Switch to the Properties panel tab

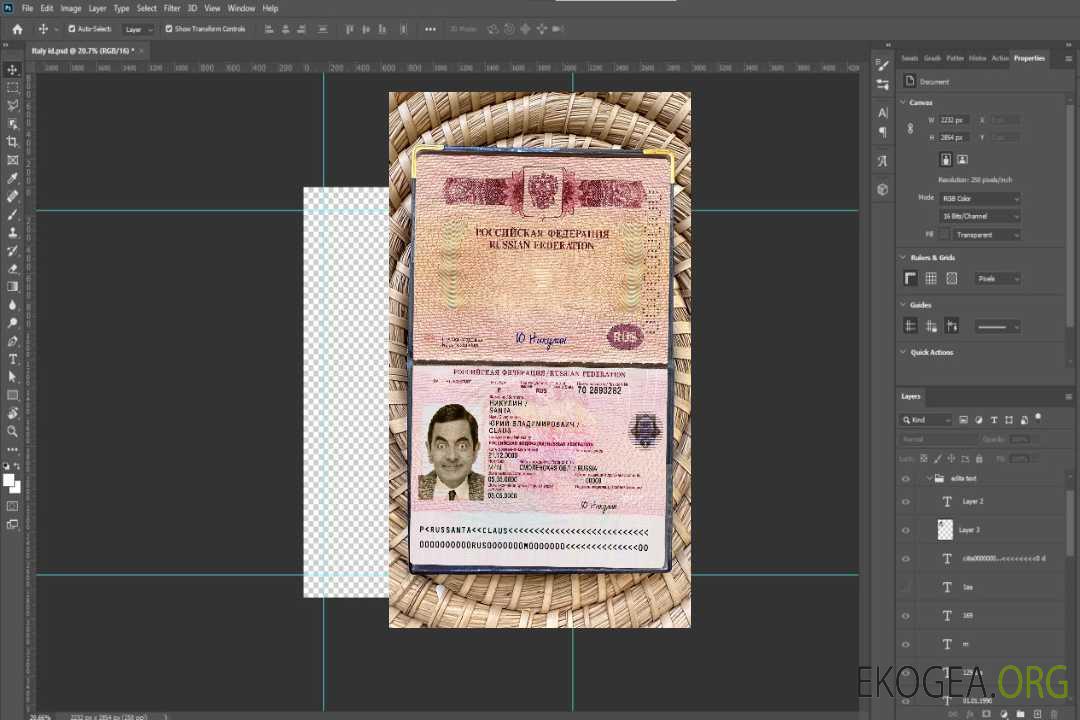(x=1029, y=58)
